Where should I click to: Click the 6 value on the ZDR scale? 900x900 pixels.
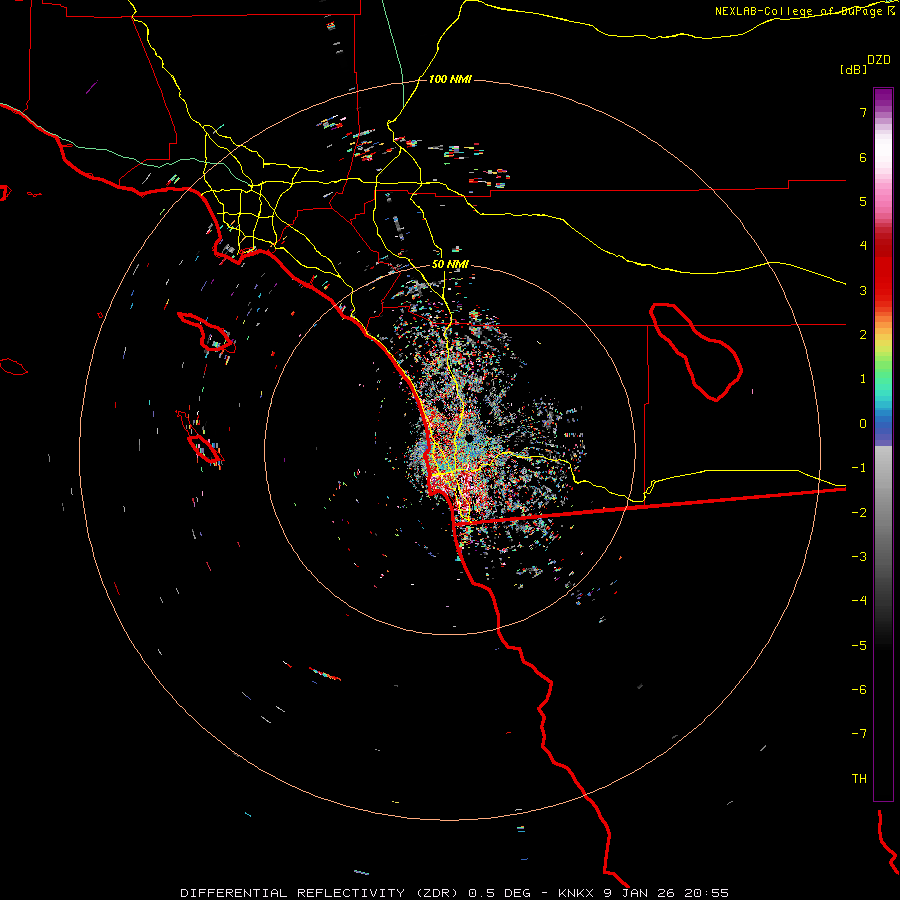tap(863, 157)
